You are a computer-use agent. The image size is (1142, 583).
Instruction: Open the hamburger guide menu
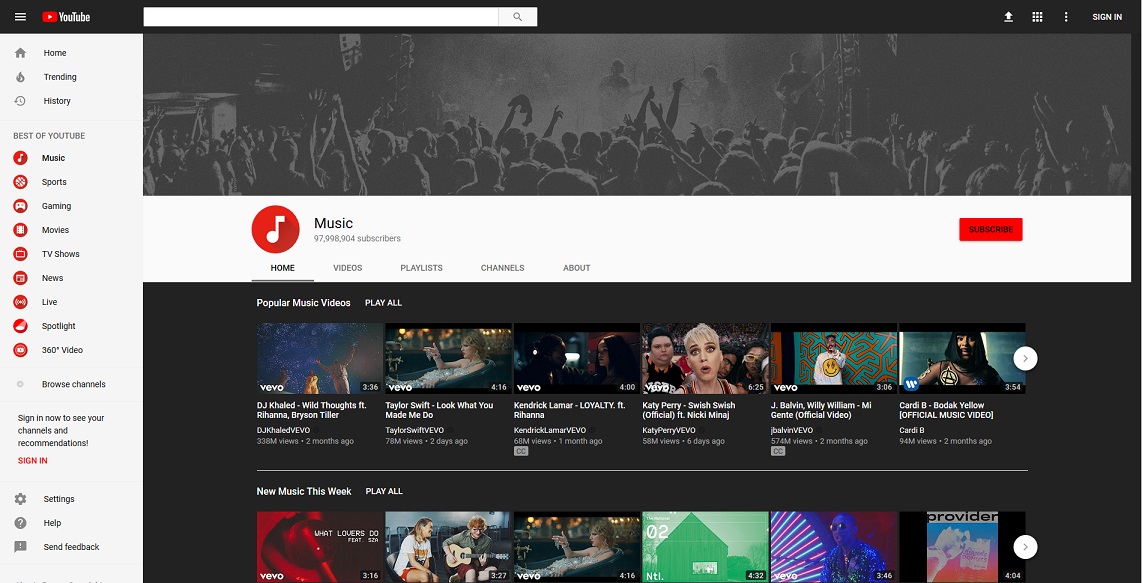click(20, 17)
